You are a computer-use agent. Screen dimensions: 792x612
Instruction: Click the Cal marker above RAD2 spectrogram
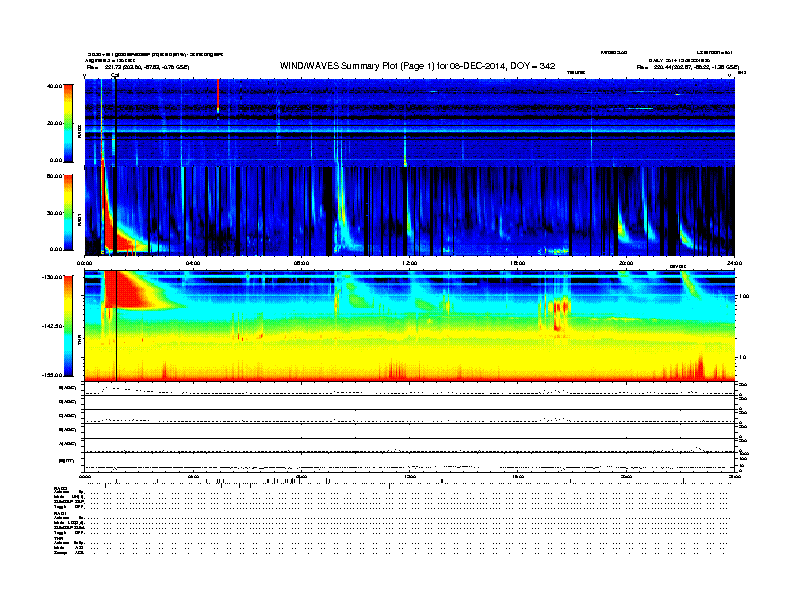coord(115,75)
